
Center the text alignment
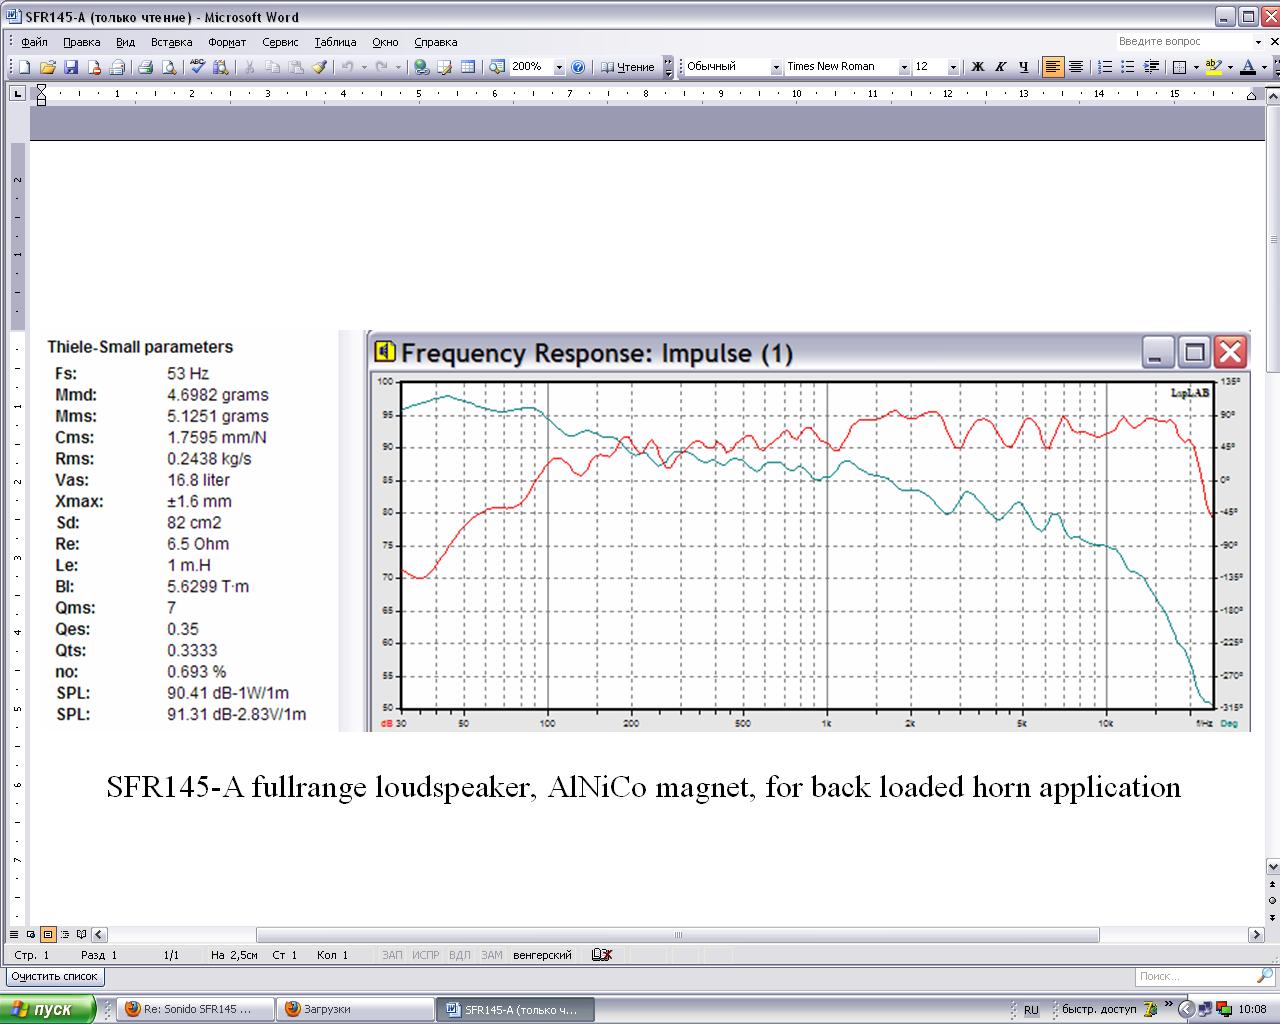coord(1075,67)
